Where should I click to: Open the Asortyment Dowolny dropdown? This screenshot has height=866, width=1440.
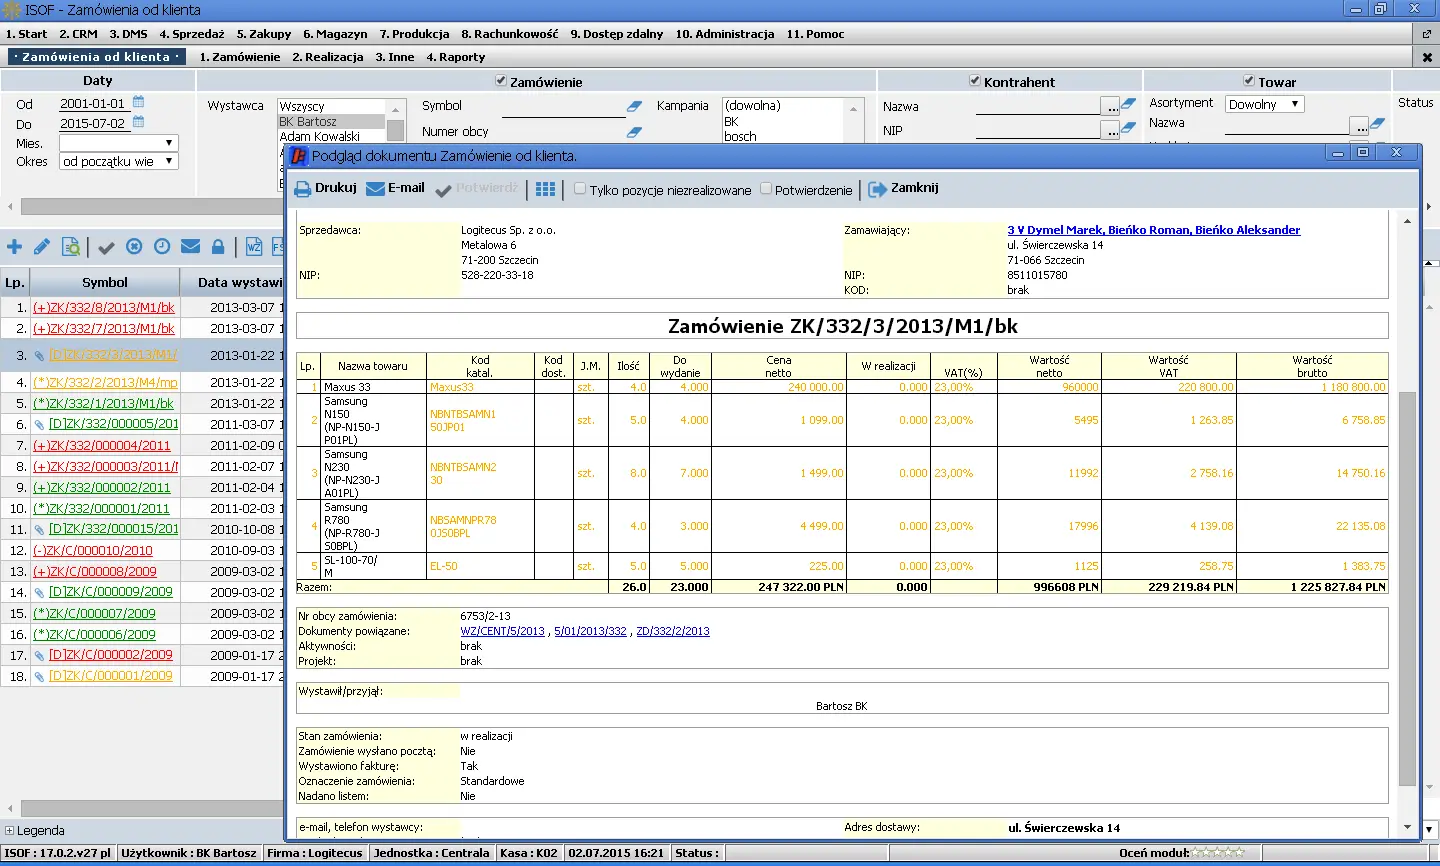[x=1295, y=104]
